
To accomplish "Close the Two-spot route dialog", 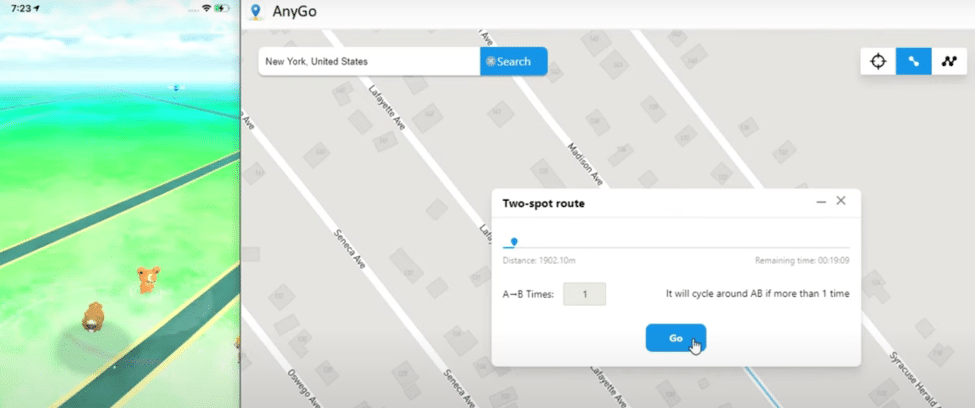I will pyautogui.click(x=841, y=201).
